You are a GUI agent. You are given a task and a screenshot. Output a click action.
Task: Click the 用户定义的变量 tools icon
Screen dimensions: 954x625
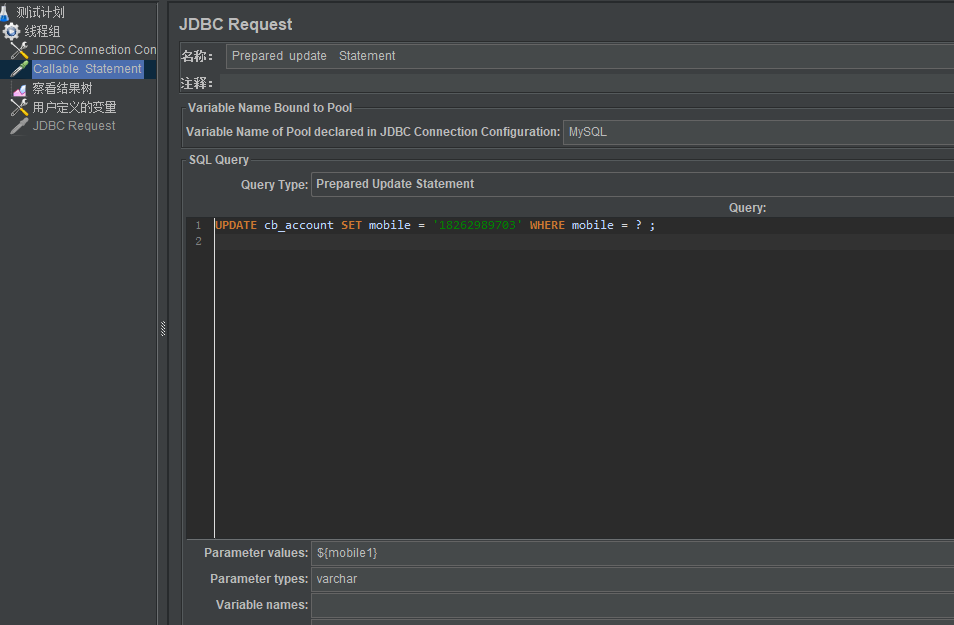click(x=19, y=107)
